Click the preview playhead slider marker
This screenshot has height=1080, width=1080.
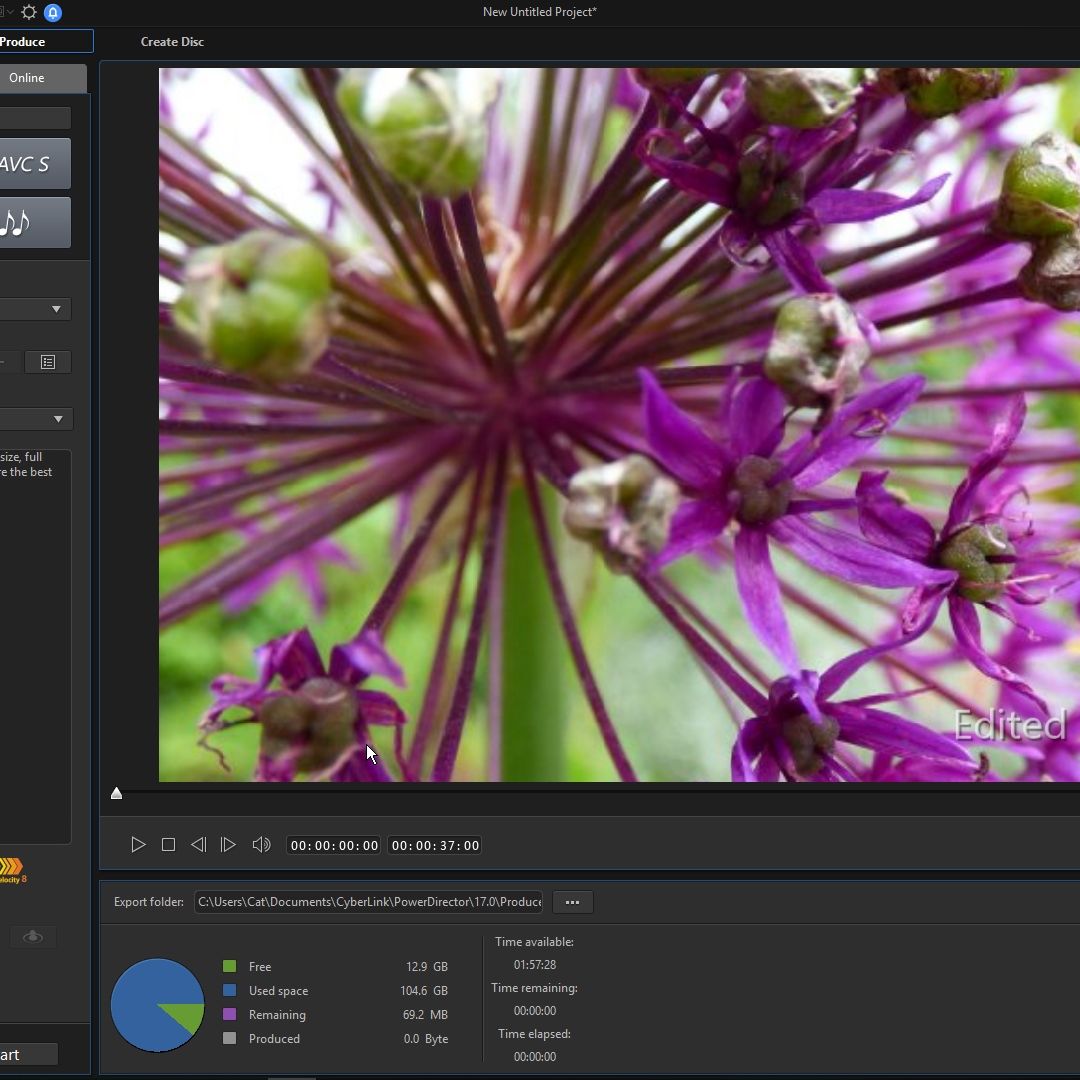[116, 793]
